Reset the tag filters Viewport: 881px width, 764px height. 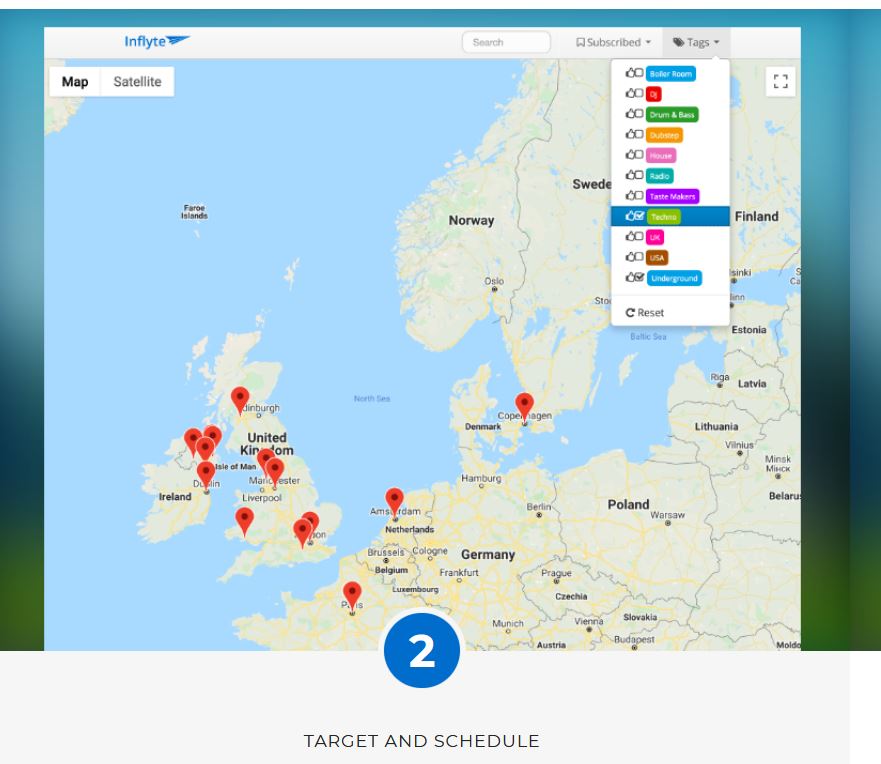(x=644, y=312)
